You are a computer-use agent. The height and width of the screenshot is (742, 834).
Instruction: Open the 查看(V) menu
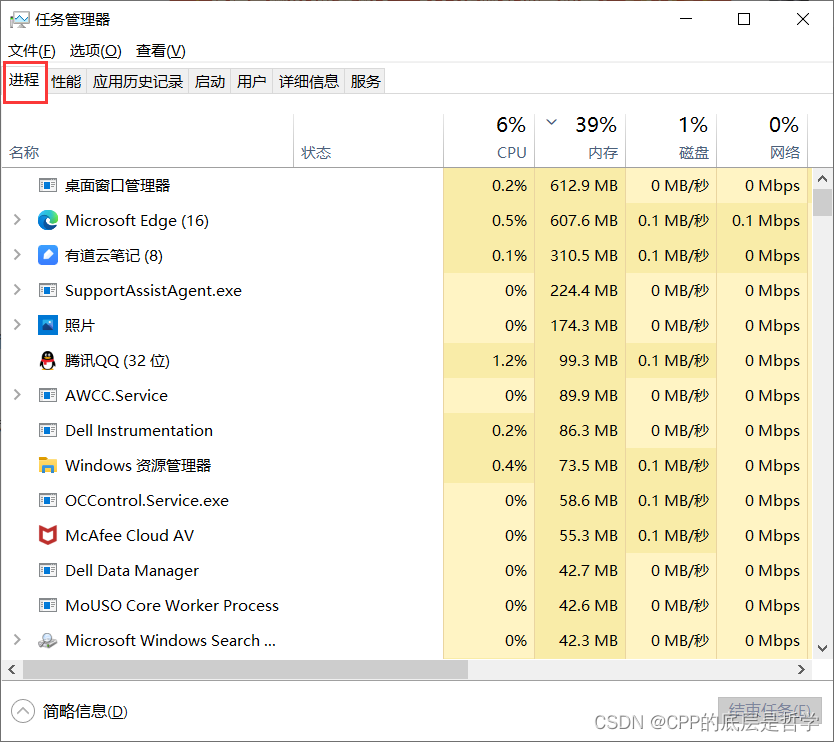tap(161, 51)
